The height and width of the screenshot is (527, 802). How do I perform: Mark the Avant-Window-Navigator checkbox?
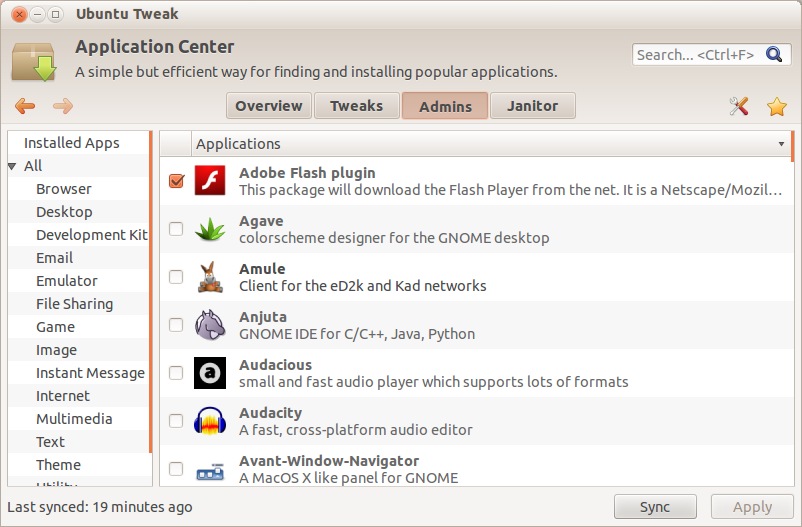pos(176,469)
